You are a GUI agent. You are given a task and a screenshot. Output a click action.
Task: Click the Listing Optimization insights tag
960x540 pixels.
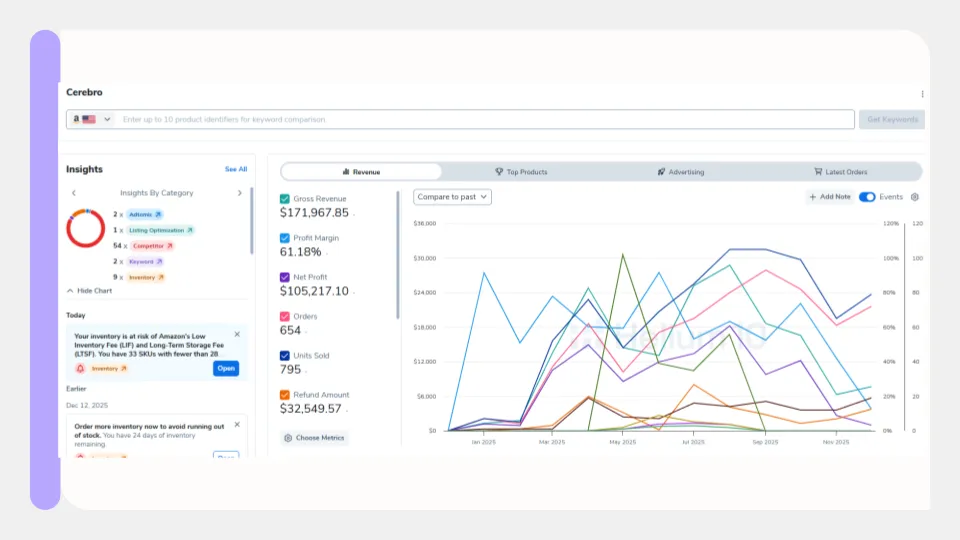[x=160, y=230]
